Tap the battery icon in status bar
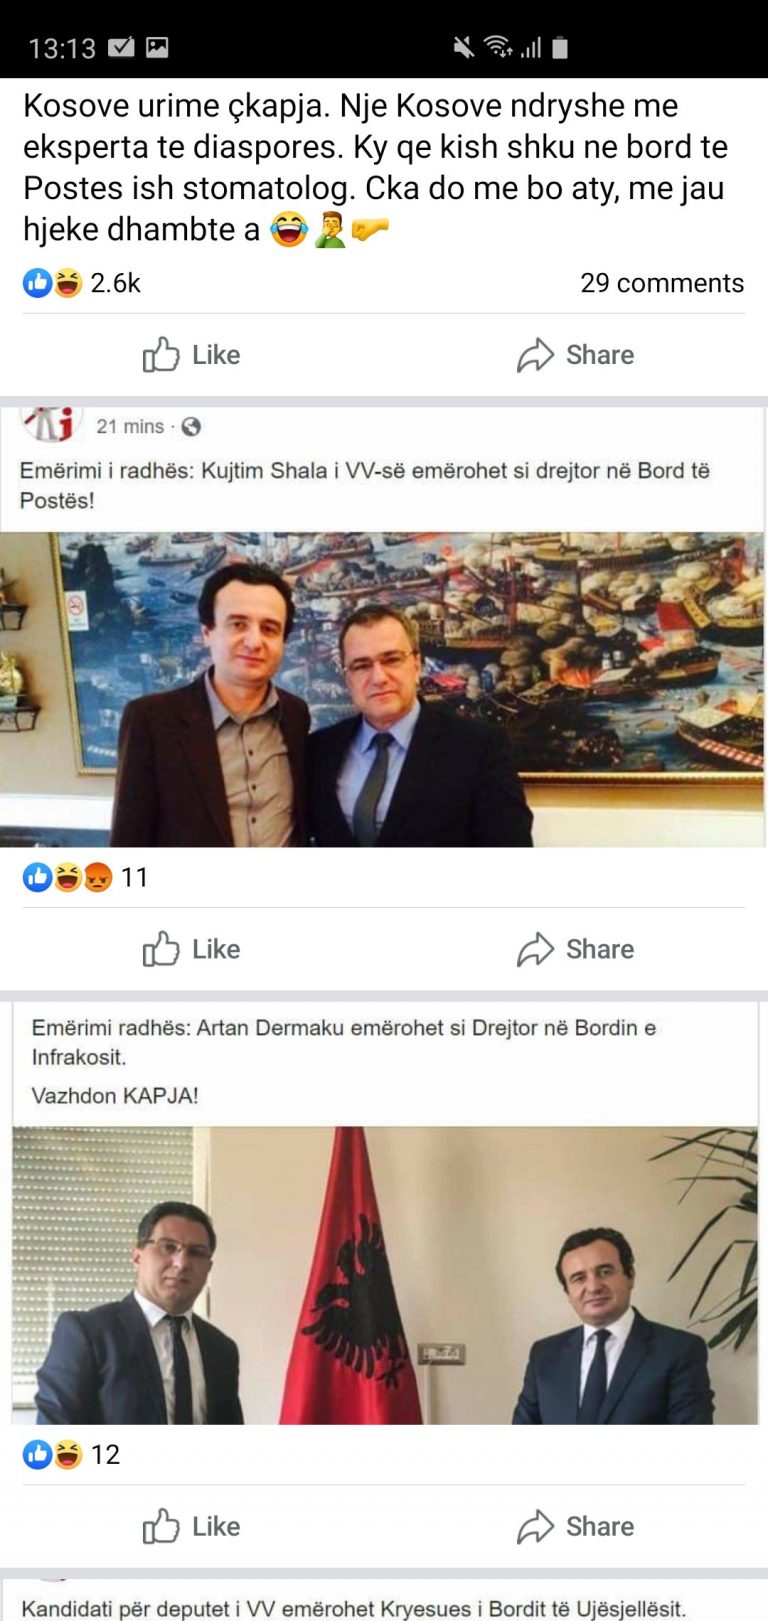The height and width of the screenshot is (1621, 768). (560, 47)
